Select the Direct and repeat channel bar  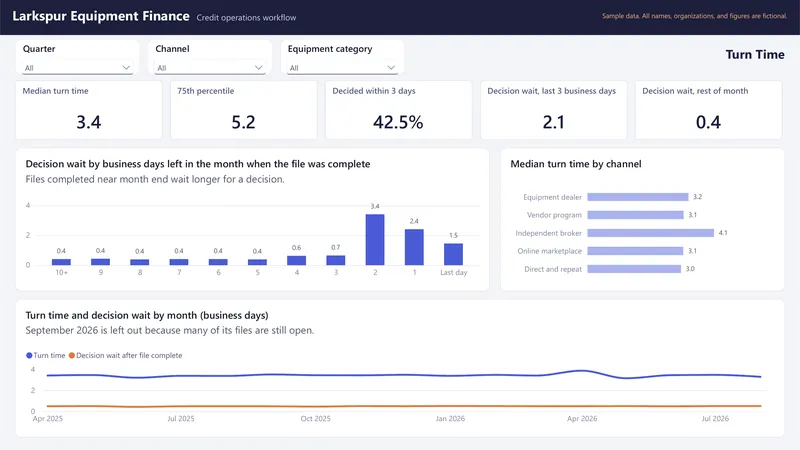pyautogui.click(x=634, y=269)
